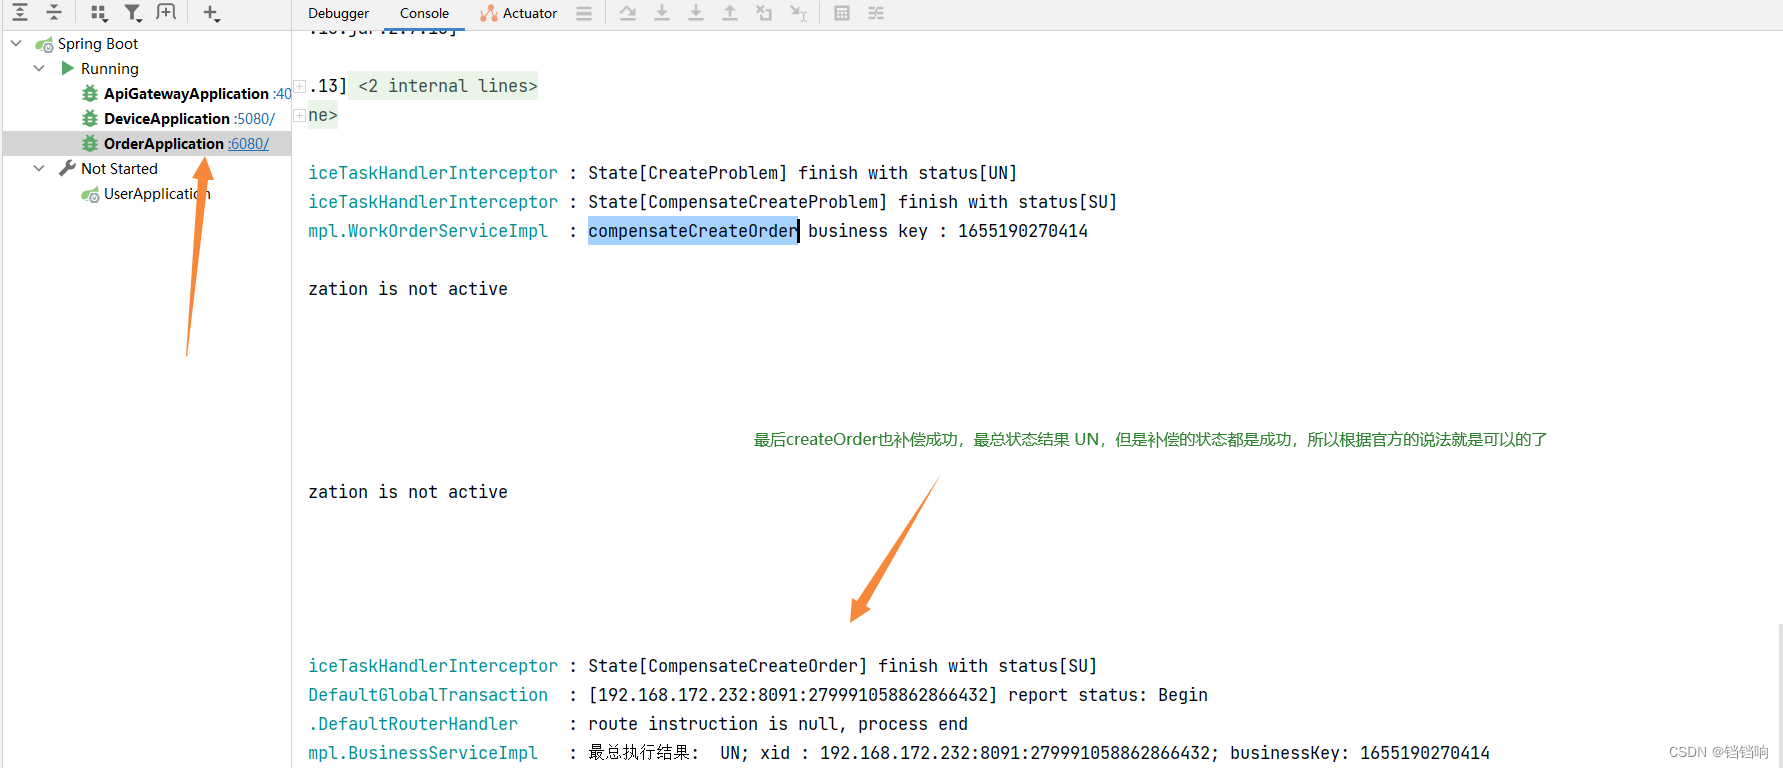Viewport: 1783px width, 768px height.
Task: Click the Collapse All services icon
Action: (55, 13)
